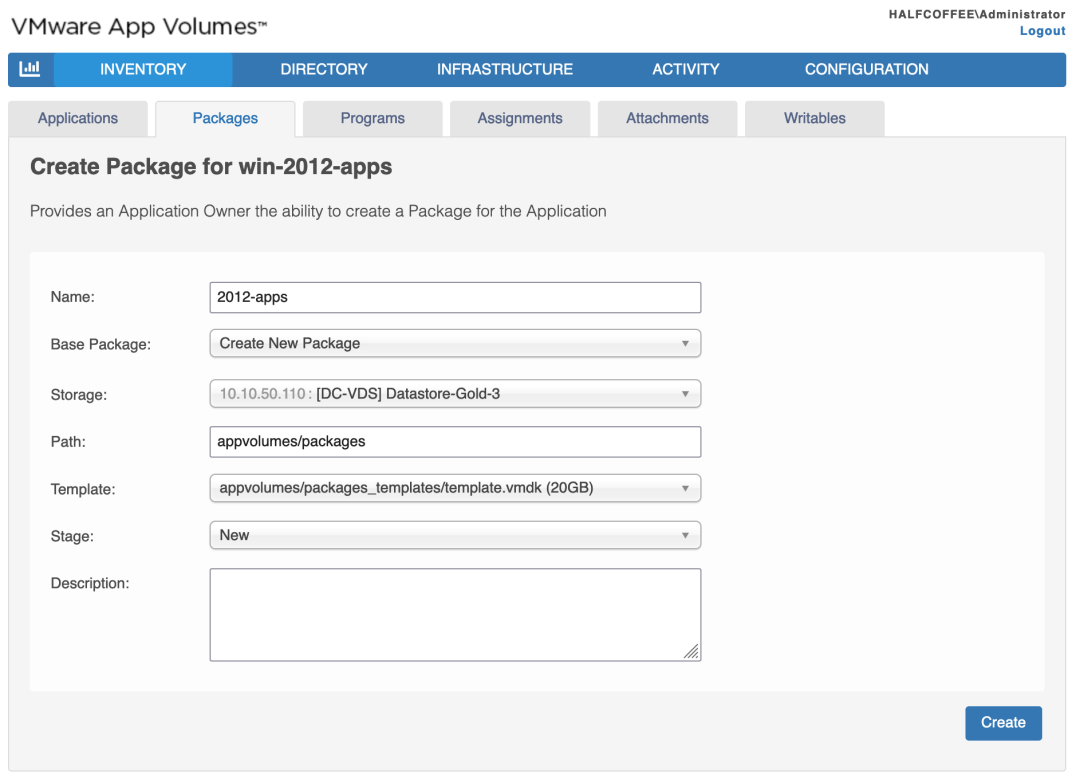Switch to the Writables tab
This screenshot has height=779, width=1080.
coord(815,118)
